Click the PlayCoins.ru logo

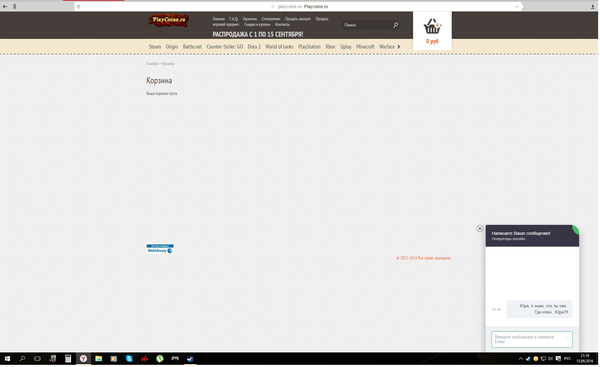coord(168,20)
